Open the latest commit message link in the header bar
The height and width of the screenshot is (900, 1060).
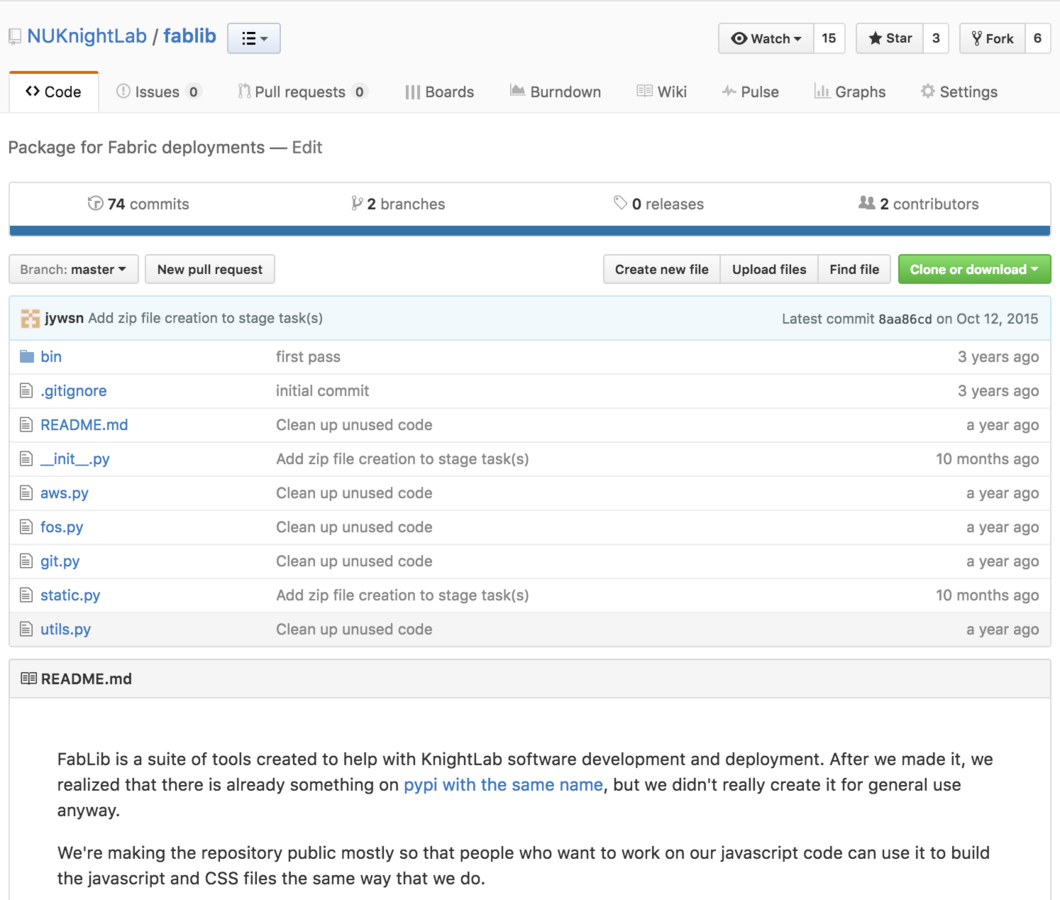click(x=206, y=318)
